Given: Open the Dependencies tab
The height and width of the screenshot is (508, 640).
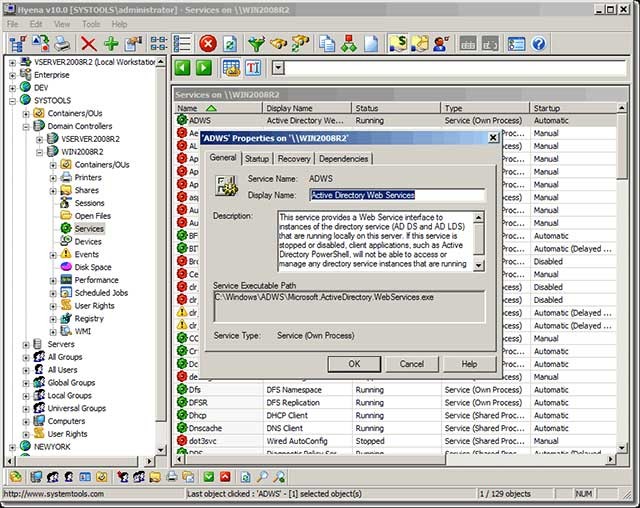Looking at the screenshot, I should [343, 158].
